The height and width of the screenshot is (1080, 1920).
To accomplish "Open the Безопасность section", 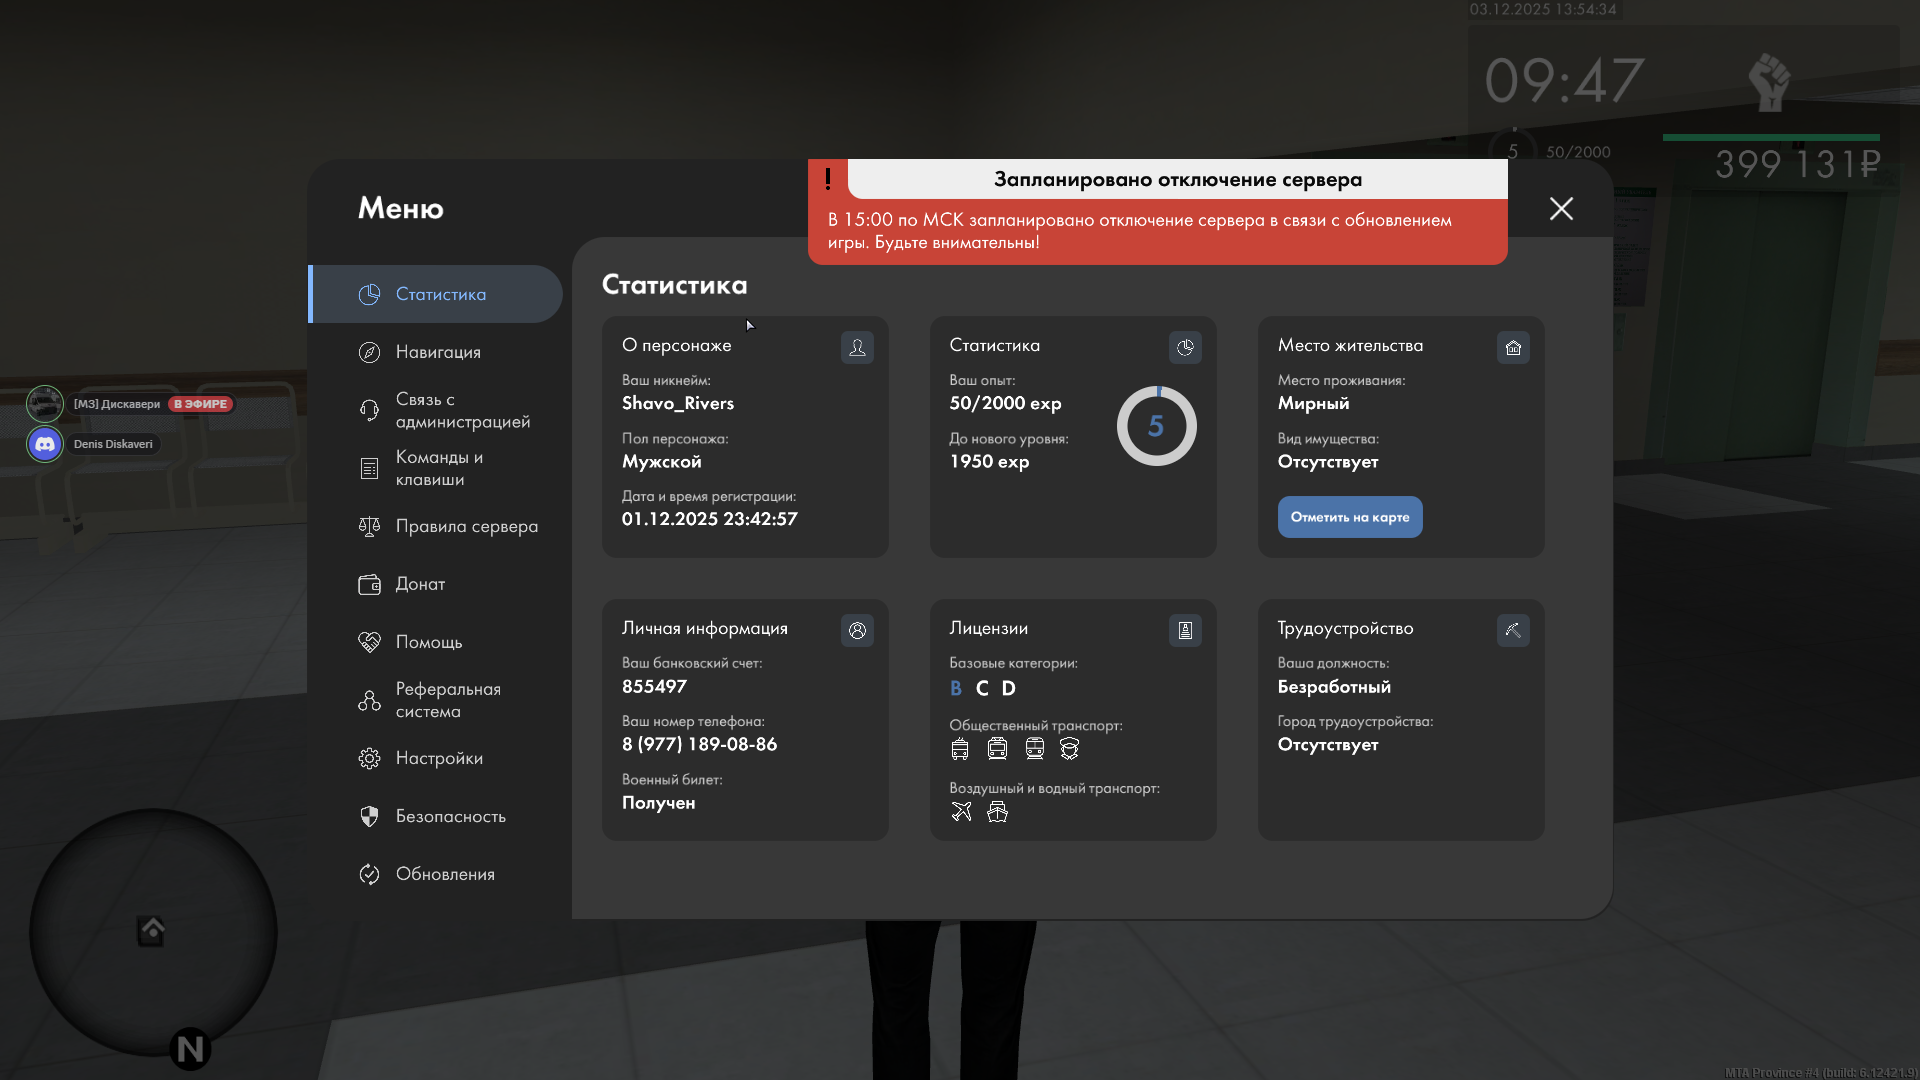I will [450, 816].
